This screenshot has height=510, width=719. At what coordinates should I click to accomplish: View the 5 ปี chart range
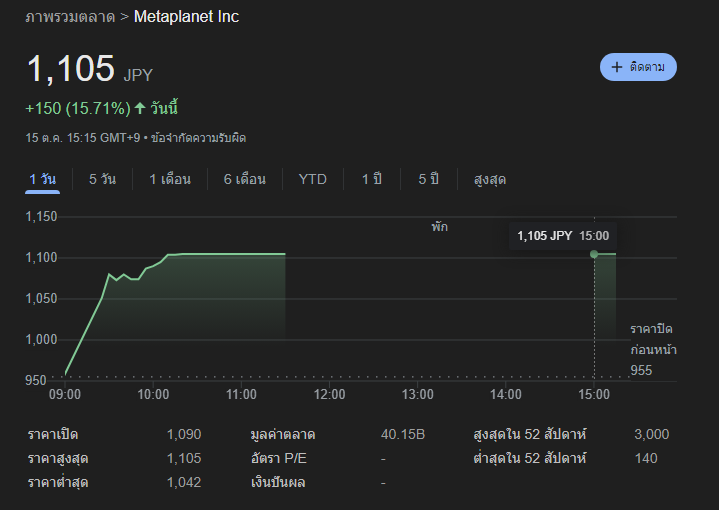coord(428,179)
